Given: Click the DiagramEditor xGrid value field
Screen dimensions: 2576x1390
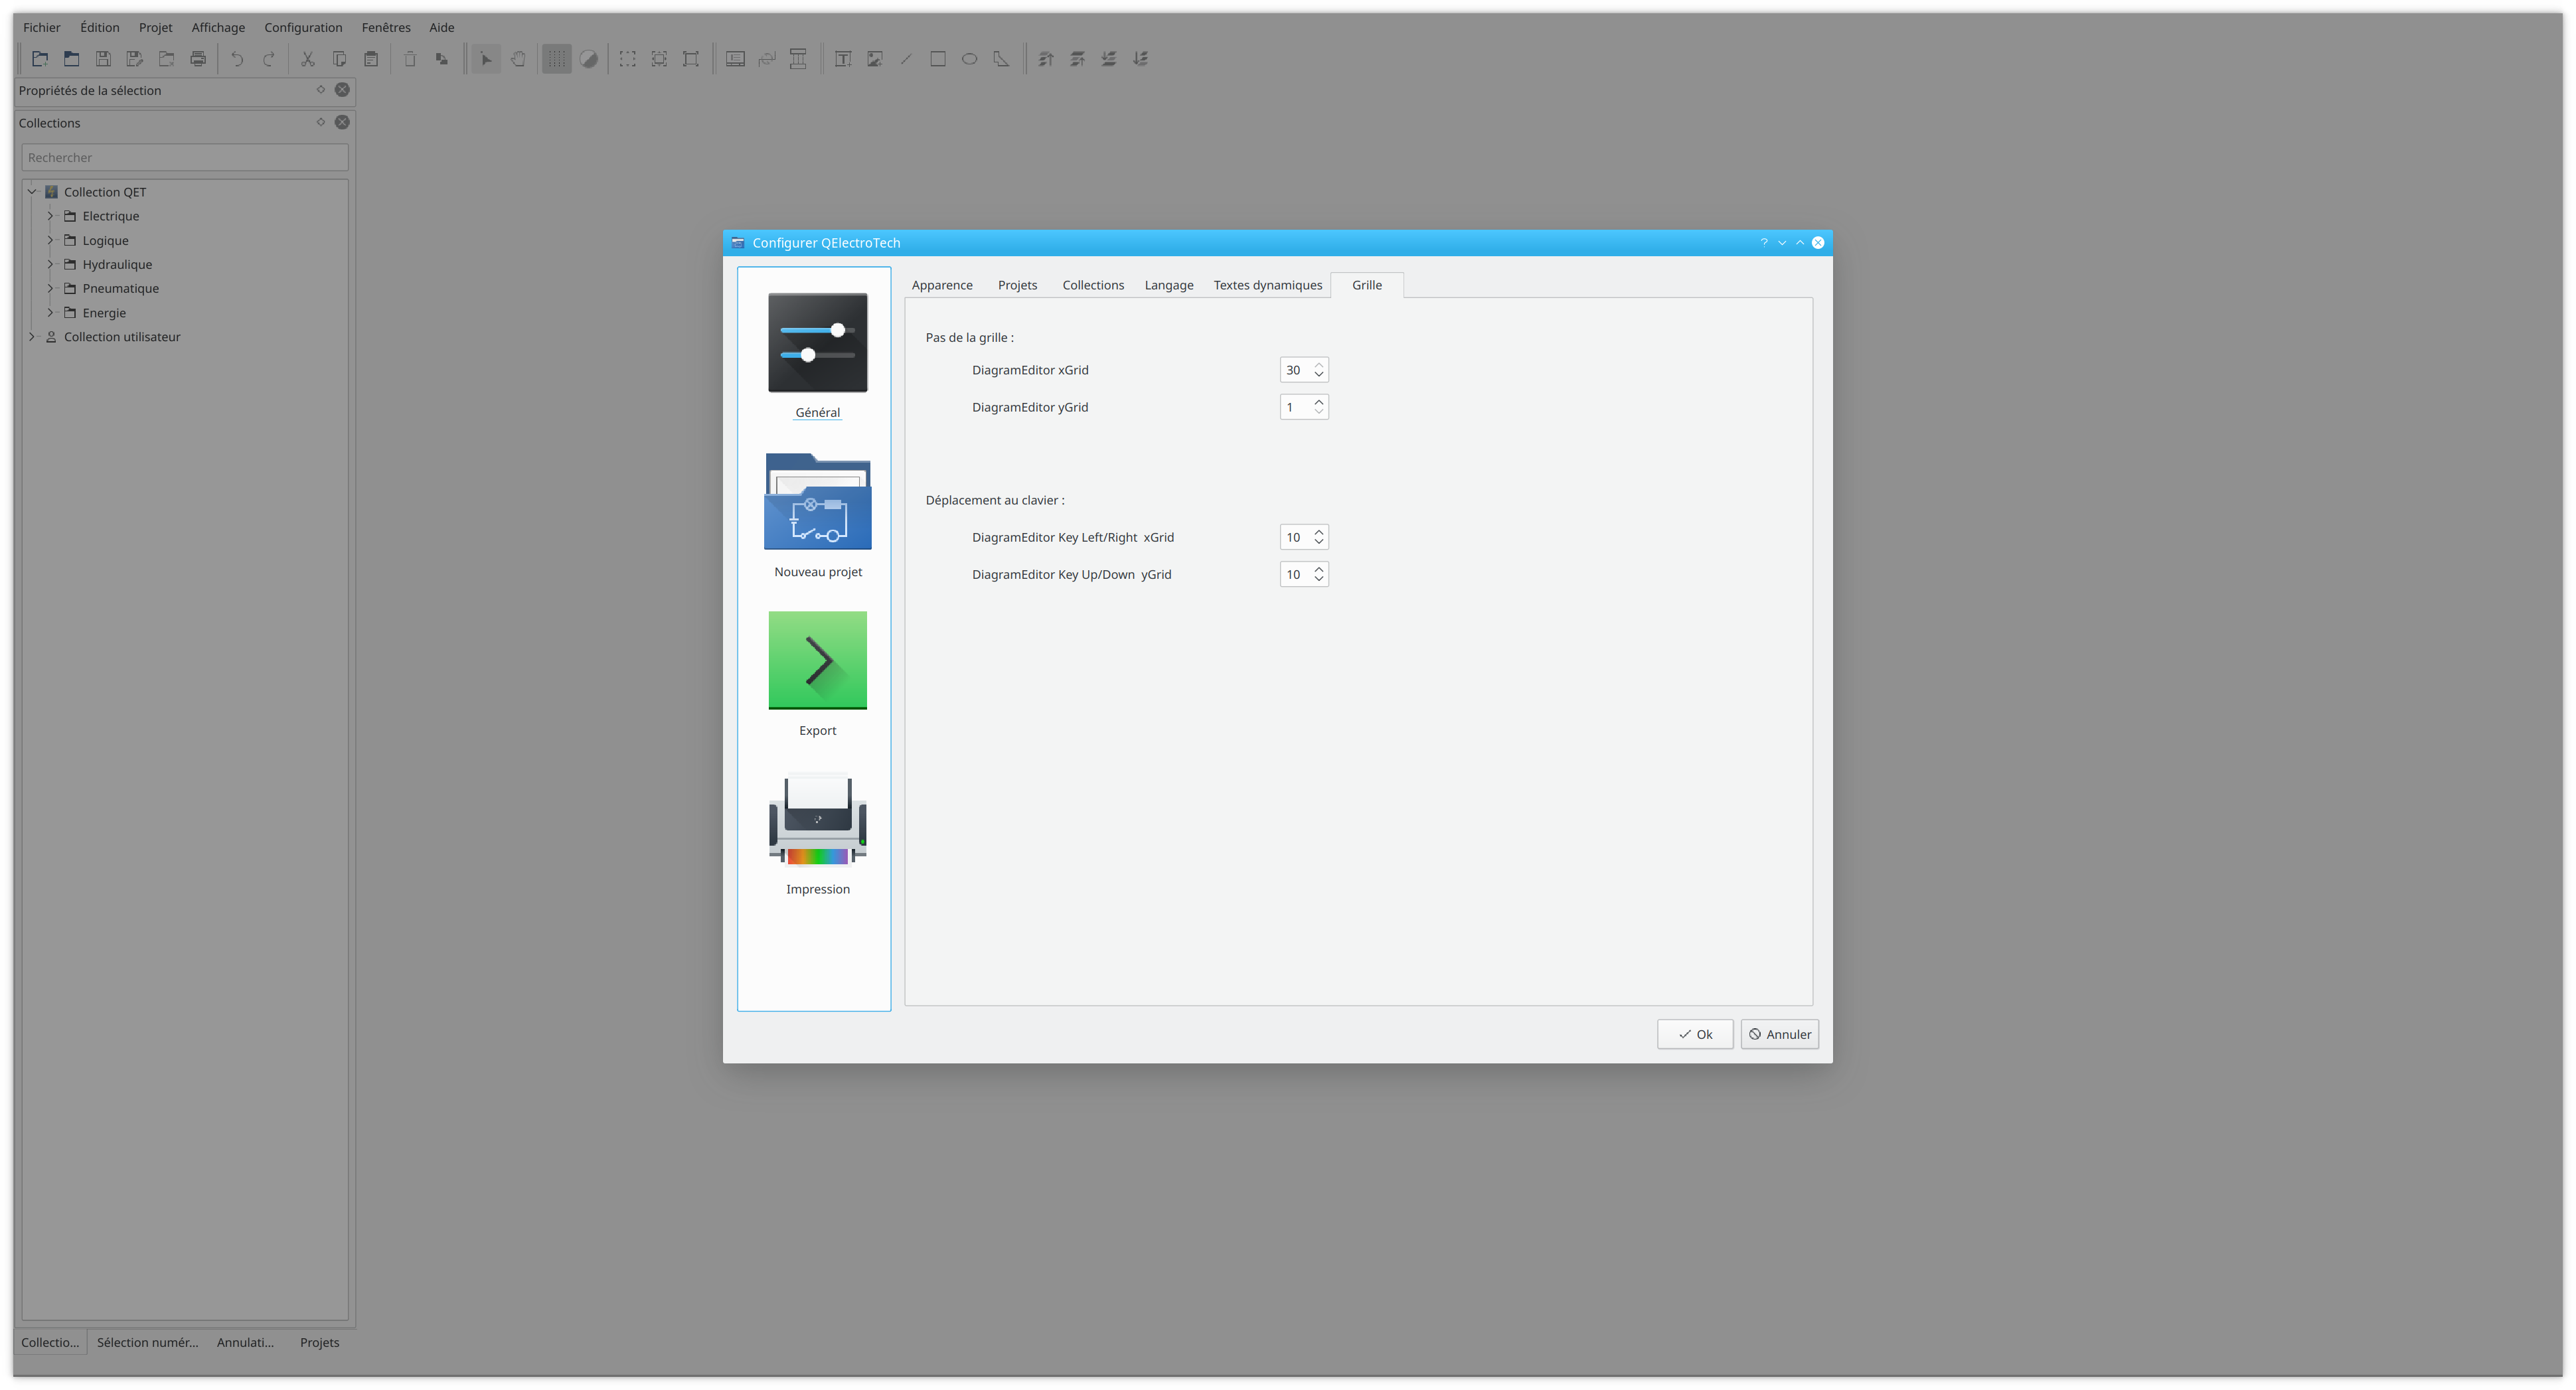Looking at the screenshot, I should pyautogui.click(x=1296, y=370).
